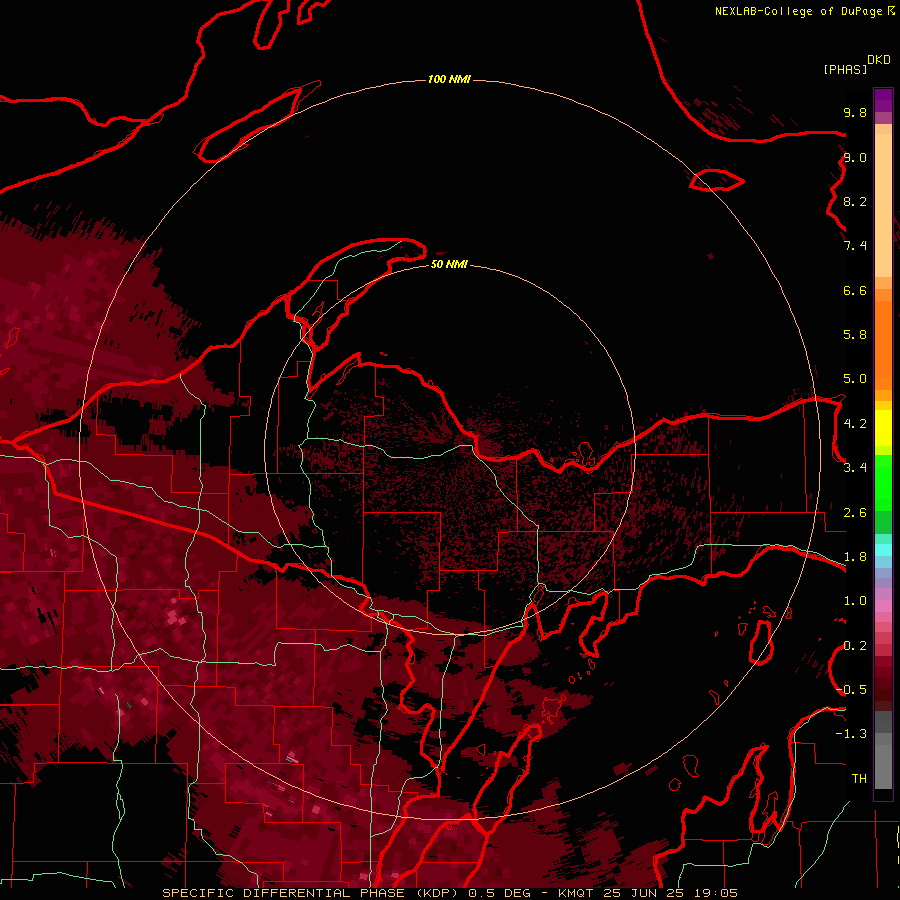The image size is (900, 900).
Task: Click the 2.6 scale value
Action: pos(855,513)
